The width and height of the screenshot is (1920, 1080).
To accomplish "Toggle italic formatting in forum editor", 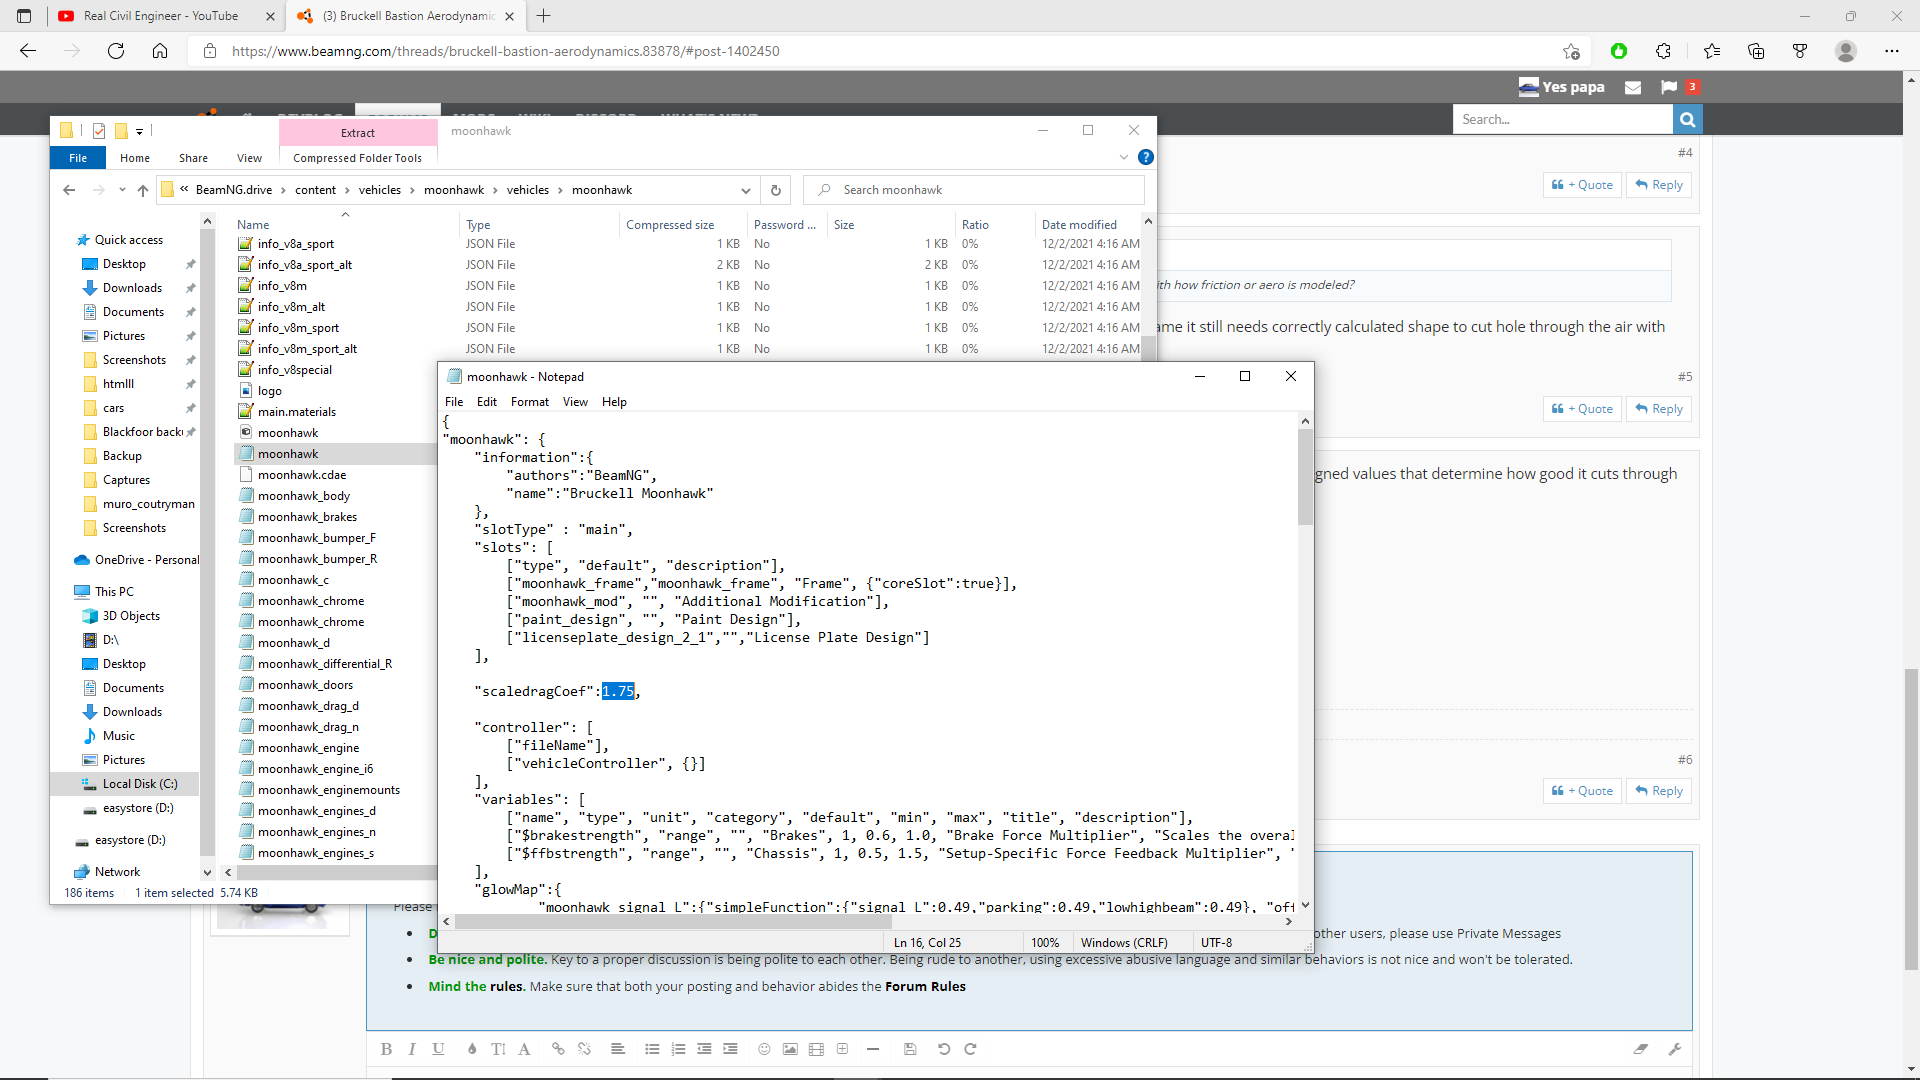I will pyautogui.click(x=412, y=1049).
